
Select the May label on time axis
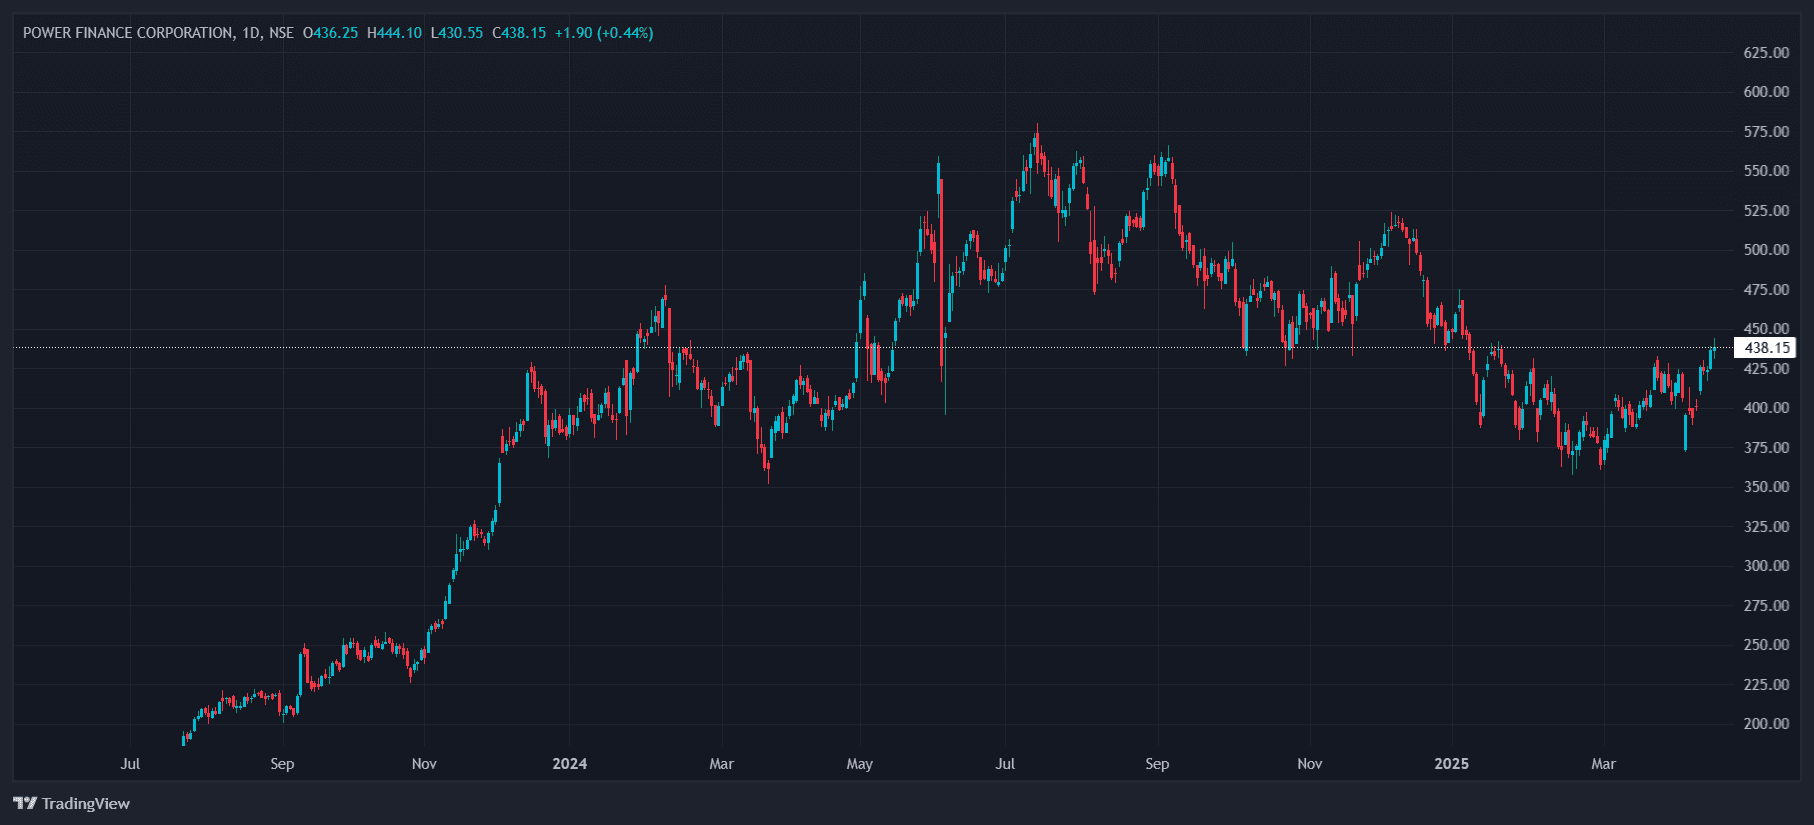(860, 764)
